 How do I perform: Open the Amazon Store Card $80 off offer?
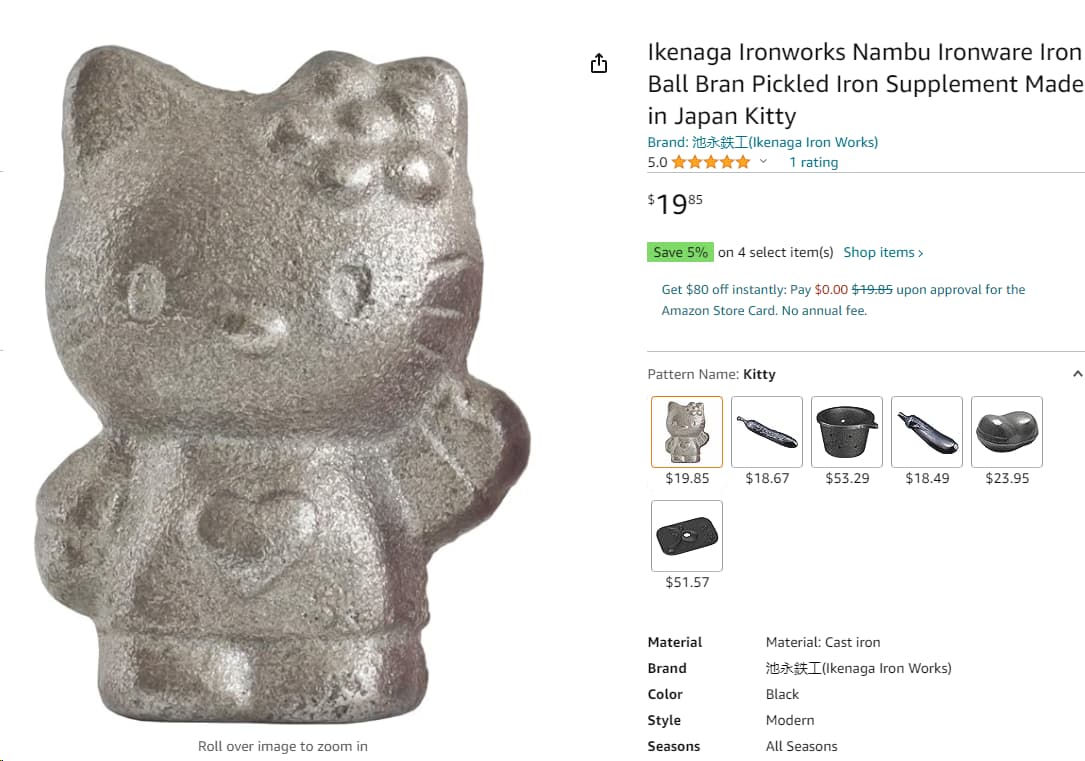coord(843,300)
